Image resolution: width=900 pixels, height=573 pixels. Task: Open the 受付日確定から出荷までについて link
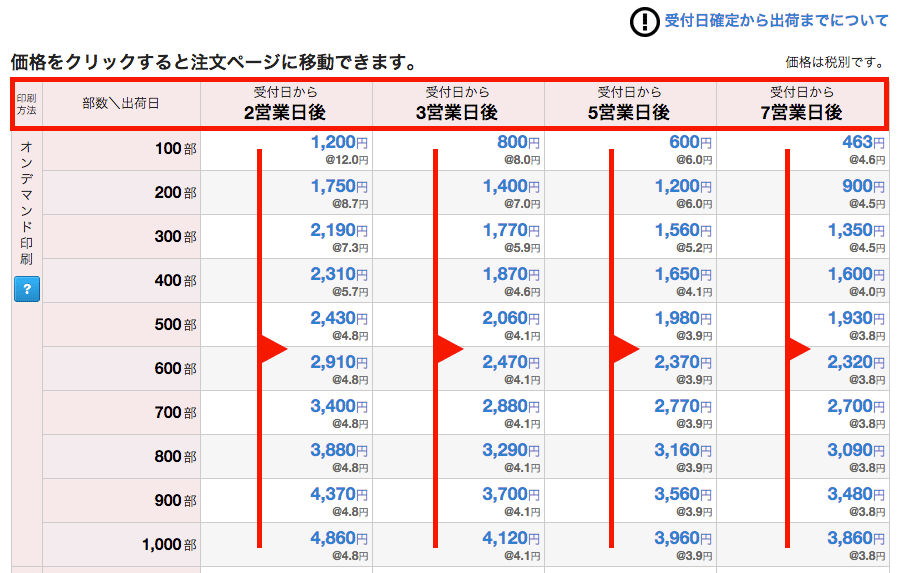776,21
